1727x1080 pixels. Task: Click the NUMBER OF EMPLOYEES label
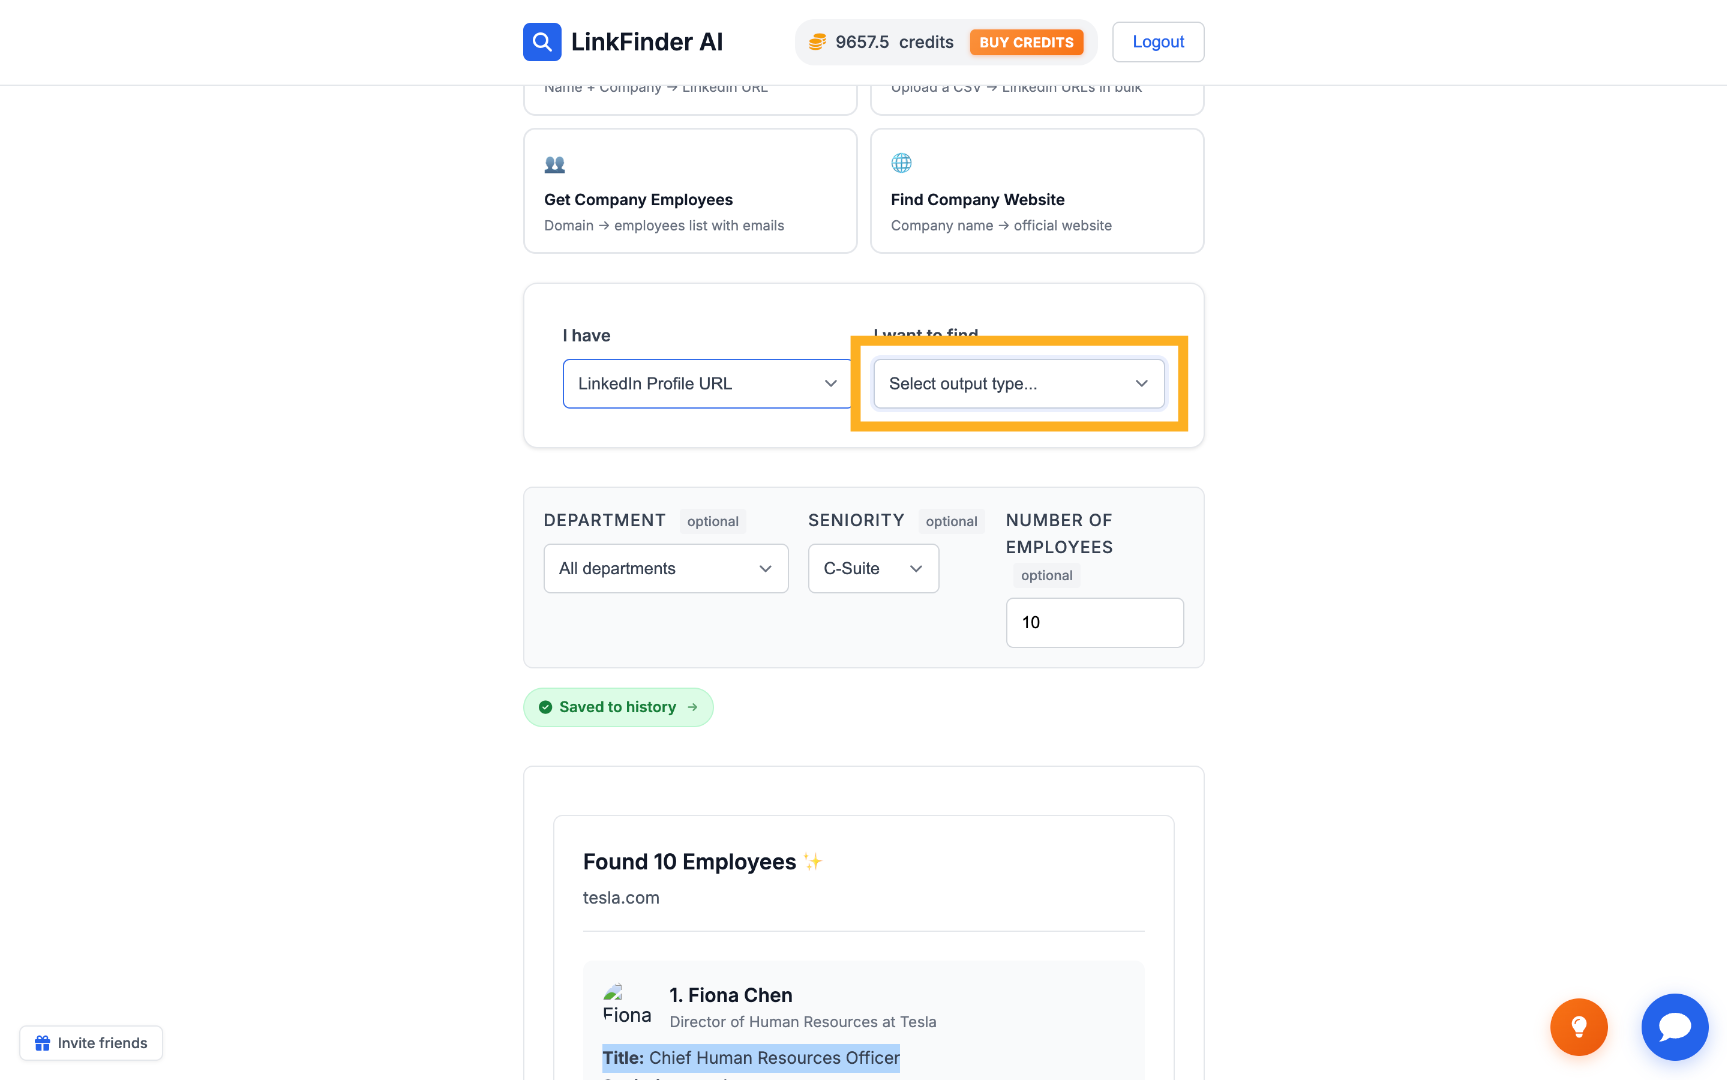pyautogui.click(x=1060, y=534)
